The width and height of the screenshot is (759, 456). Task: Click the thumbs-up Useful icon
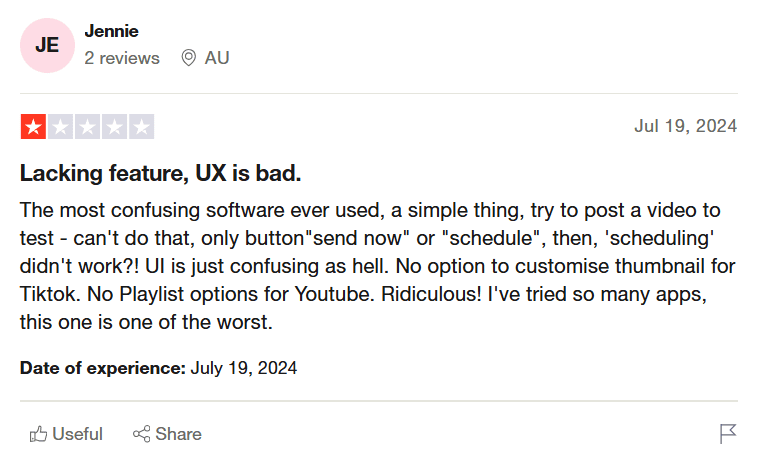coord(39,434)
